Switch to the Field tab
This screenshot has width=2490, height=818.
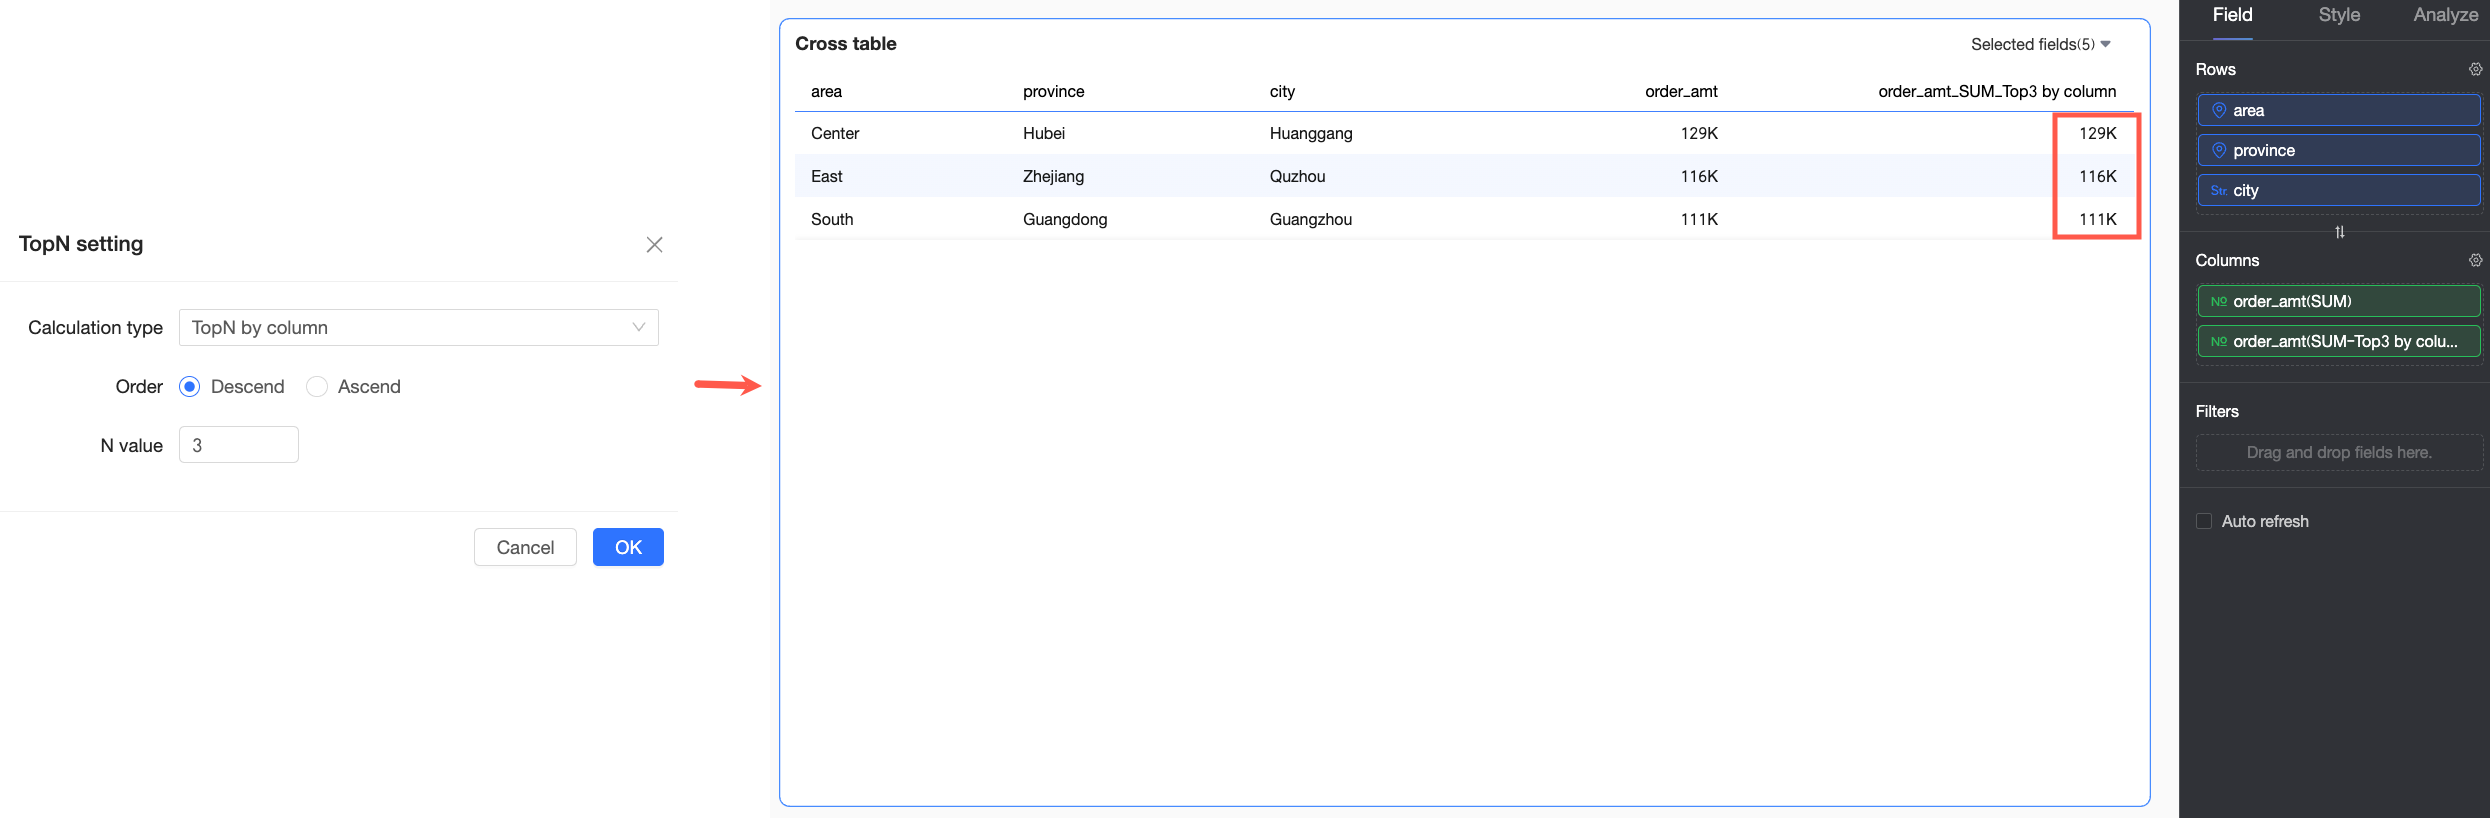2232,15
